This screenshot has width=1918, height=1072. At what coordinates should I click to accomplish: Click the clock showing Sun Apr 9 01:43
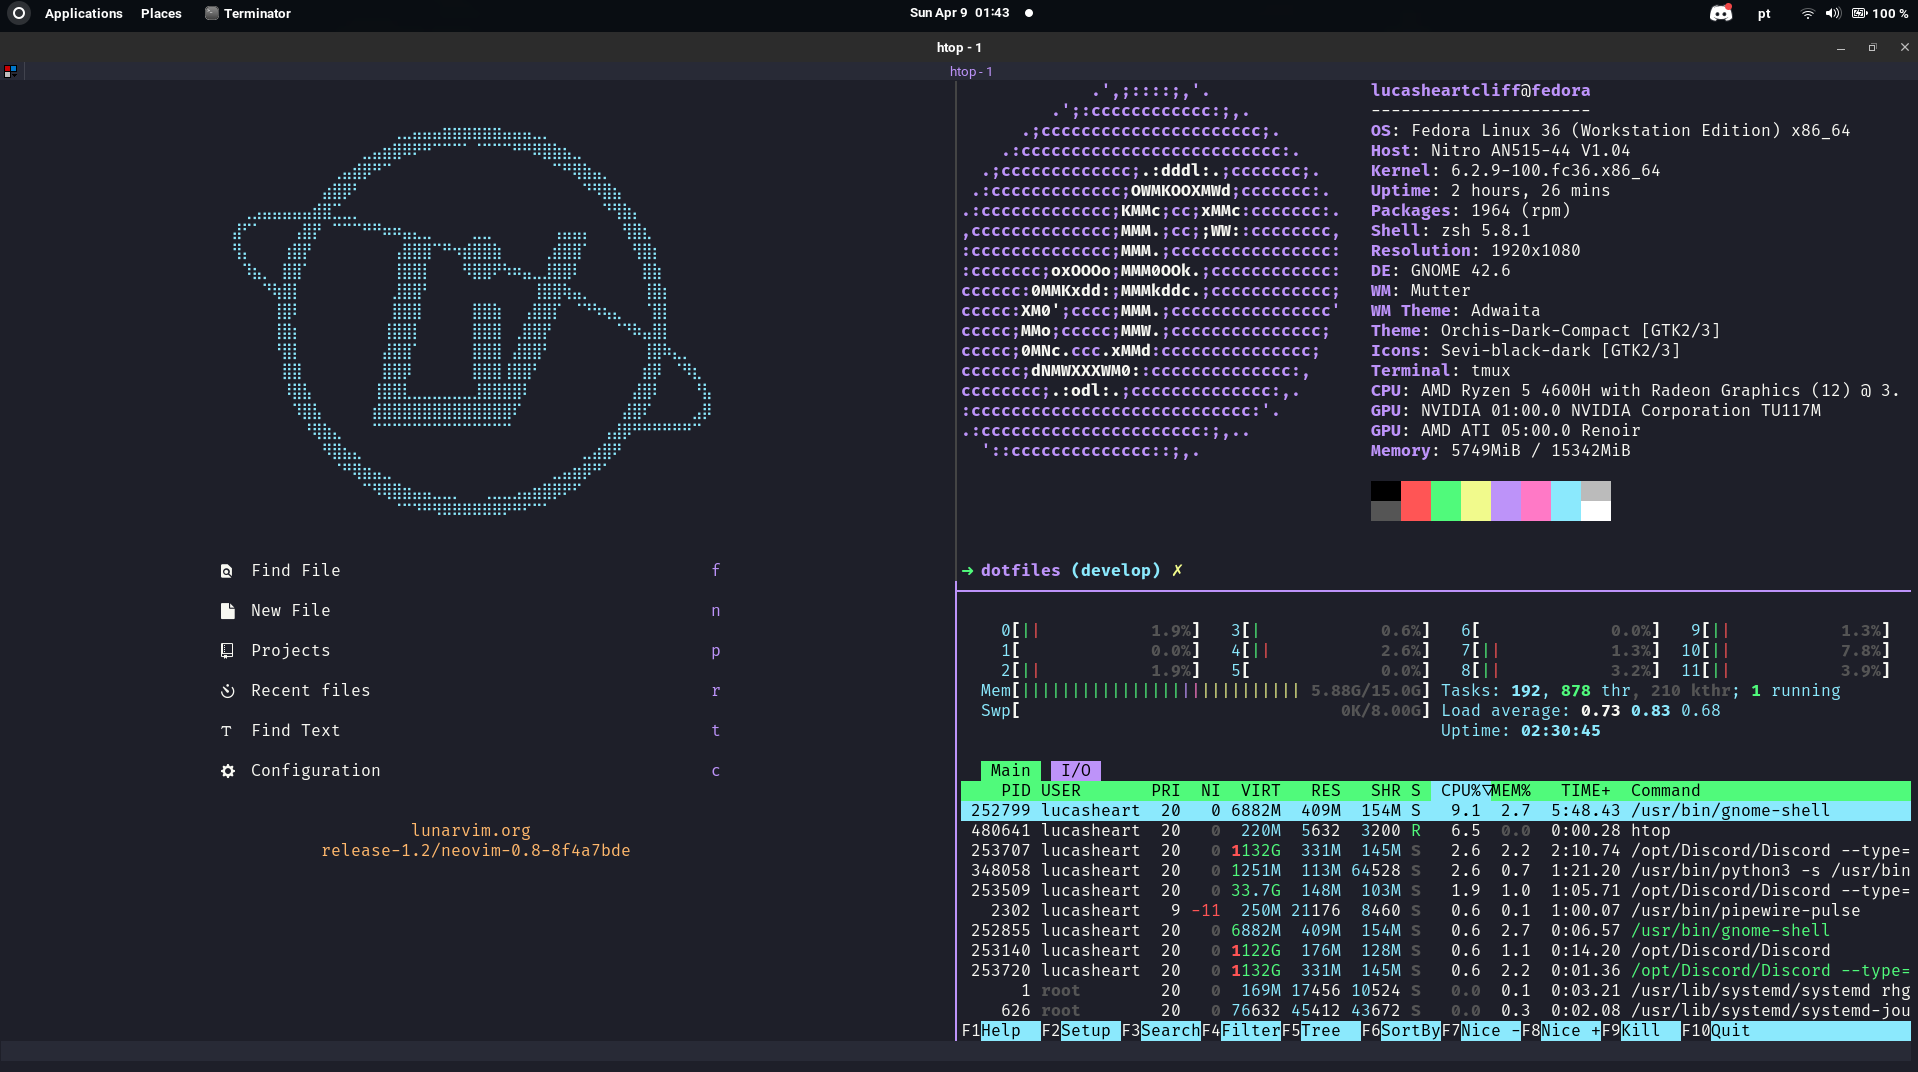(x=959, y=13)
